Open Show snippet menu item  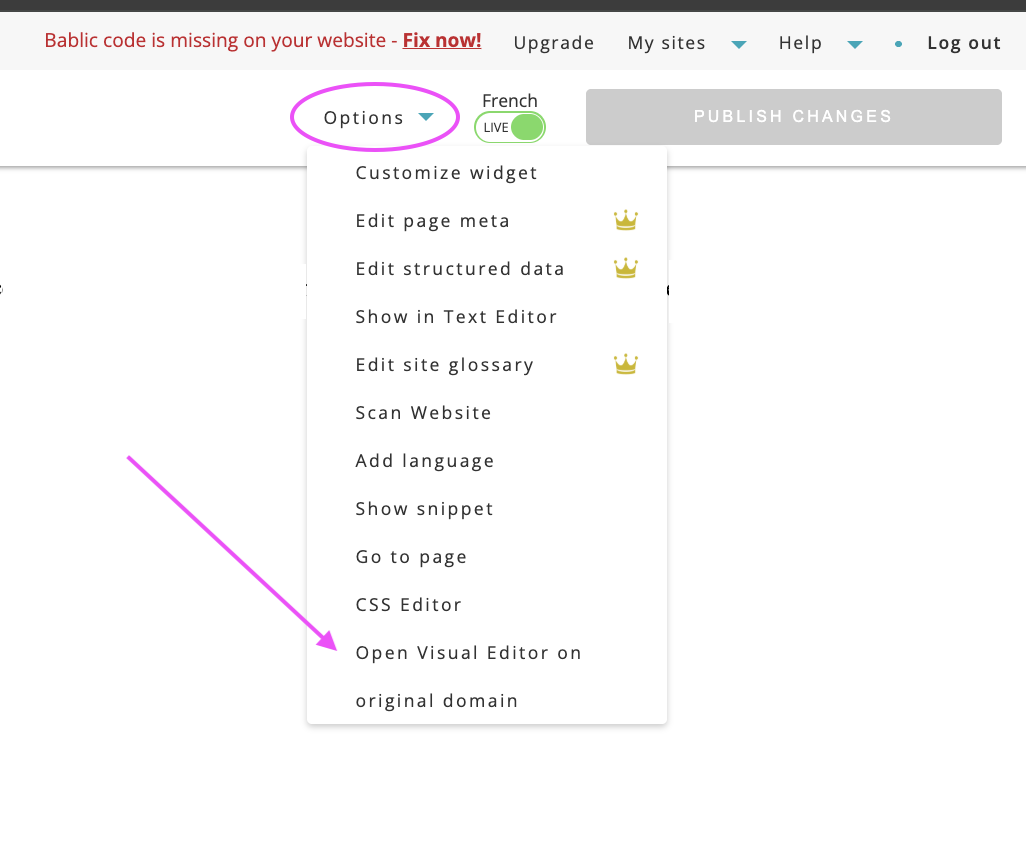[424, 509]
